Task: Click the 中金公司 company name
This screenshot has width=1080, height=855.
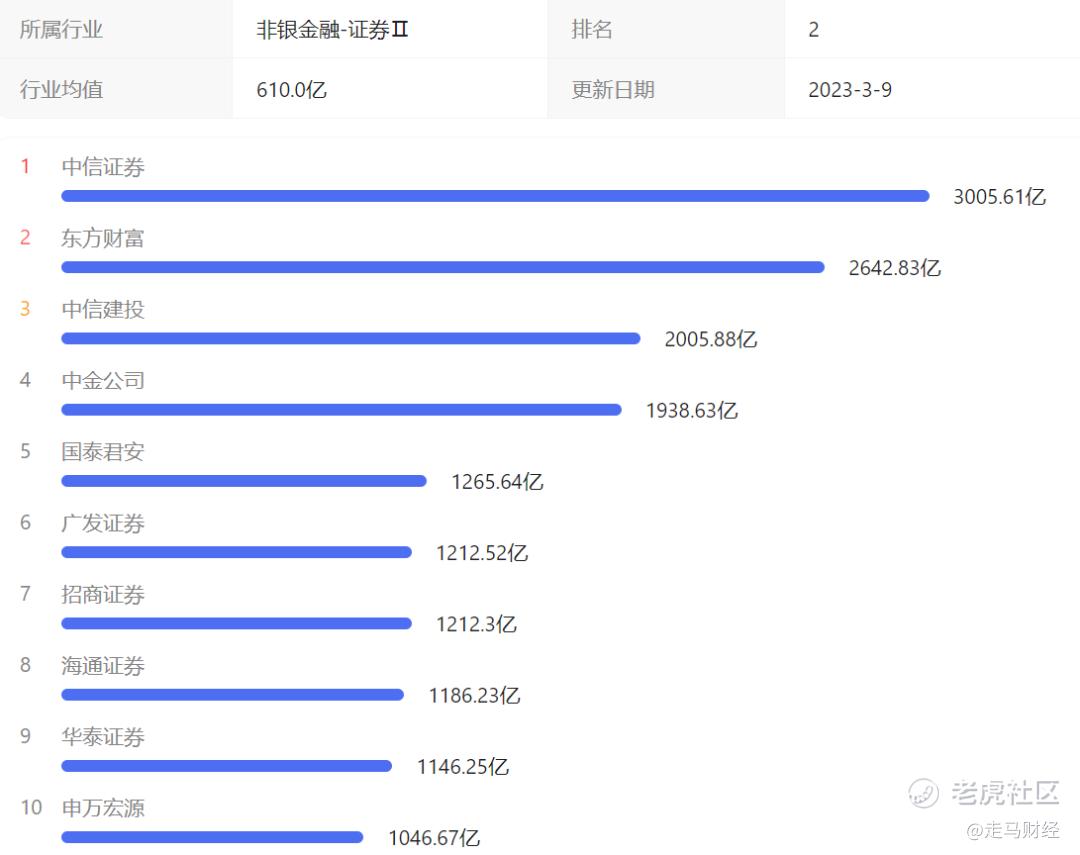Action: 103,380
